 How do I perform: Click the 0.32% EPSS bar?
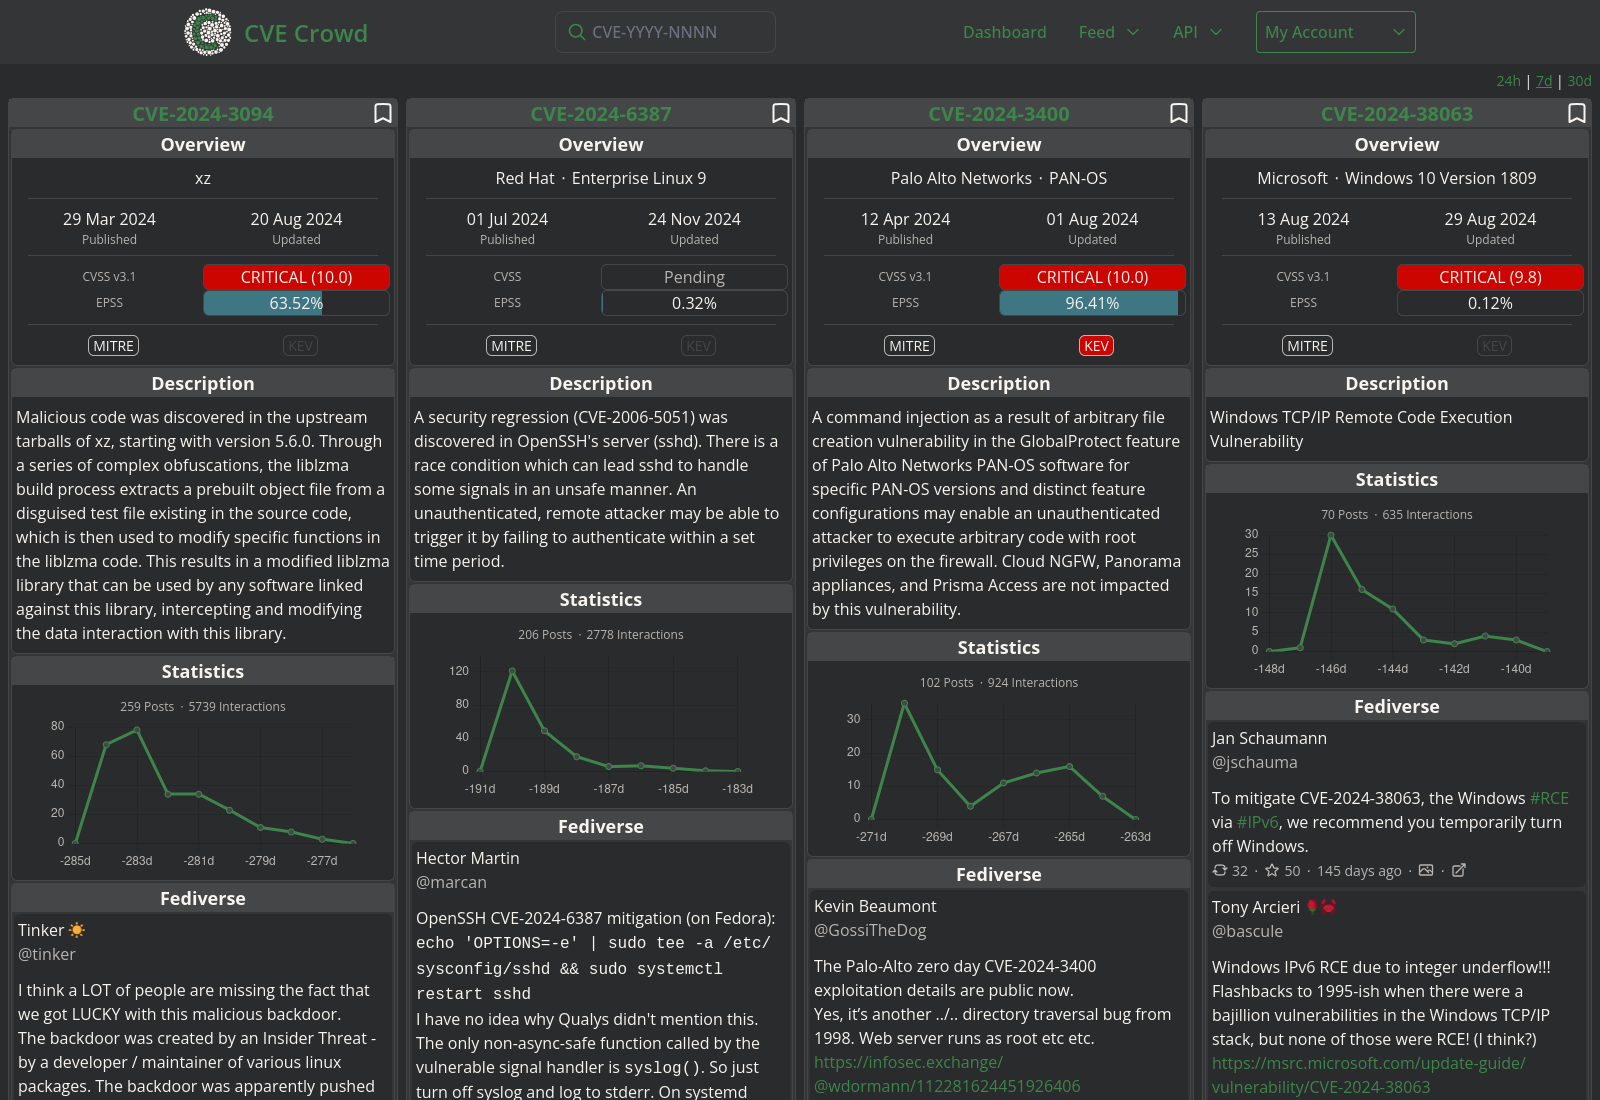tap(694, 303)
